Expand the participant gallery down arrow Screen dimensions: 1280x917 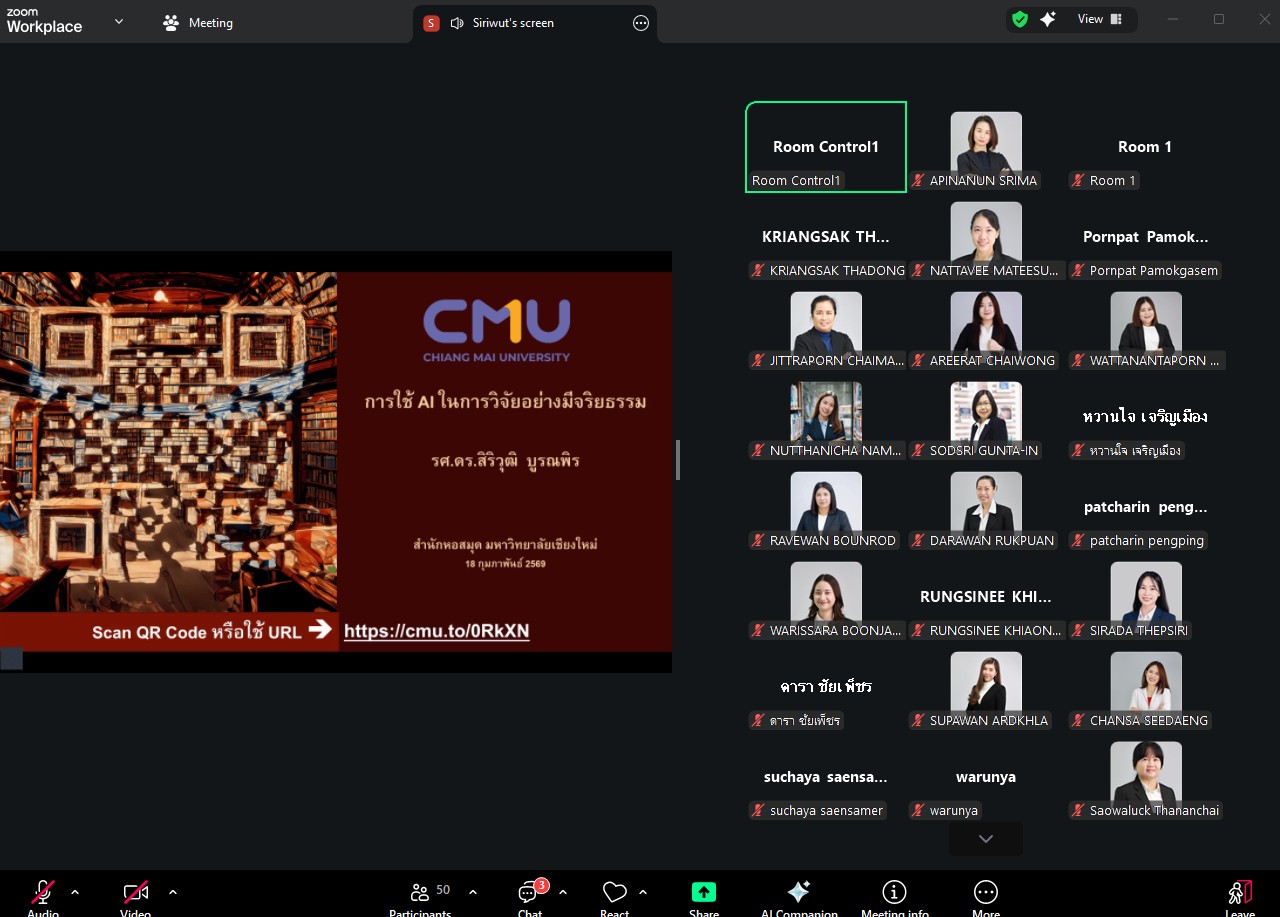986,839
